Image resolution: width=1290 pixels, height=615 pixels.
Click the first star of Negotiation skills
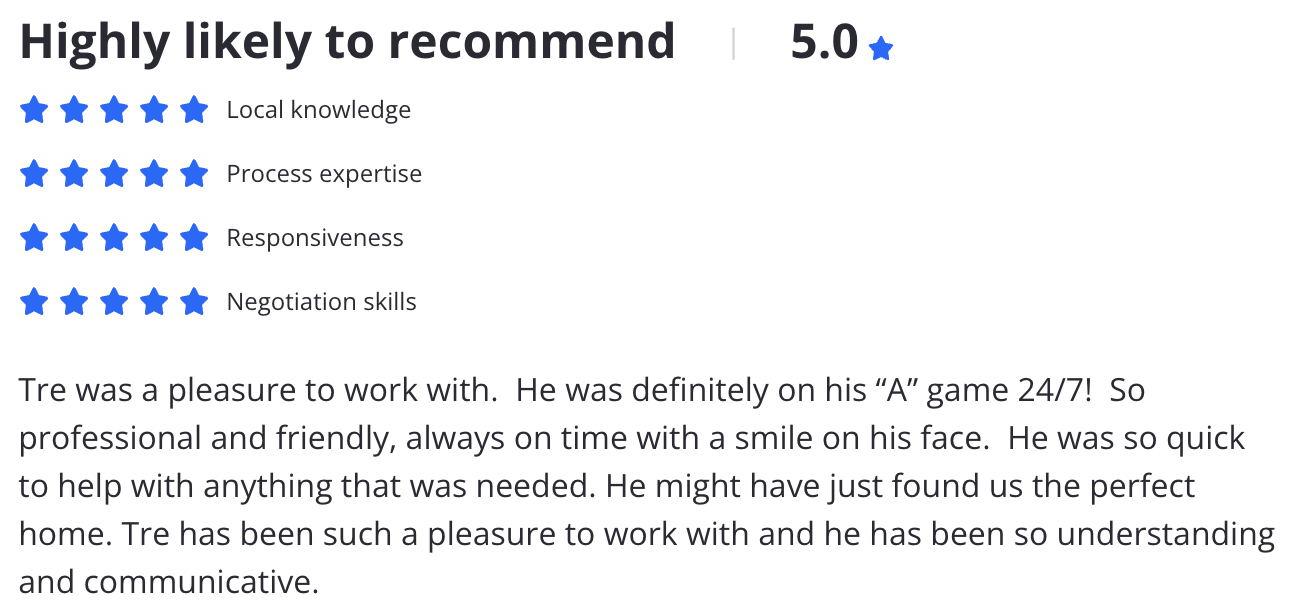click(34, 301)
